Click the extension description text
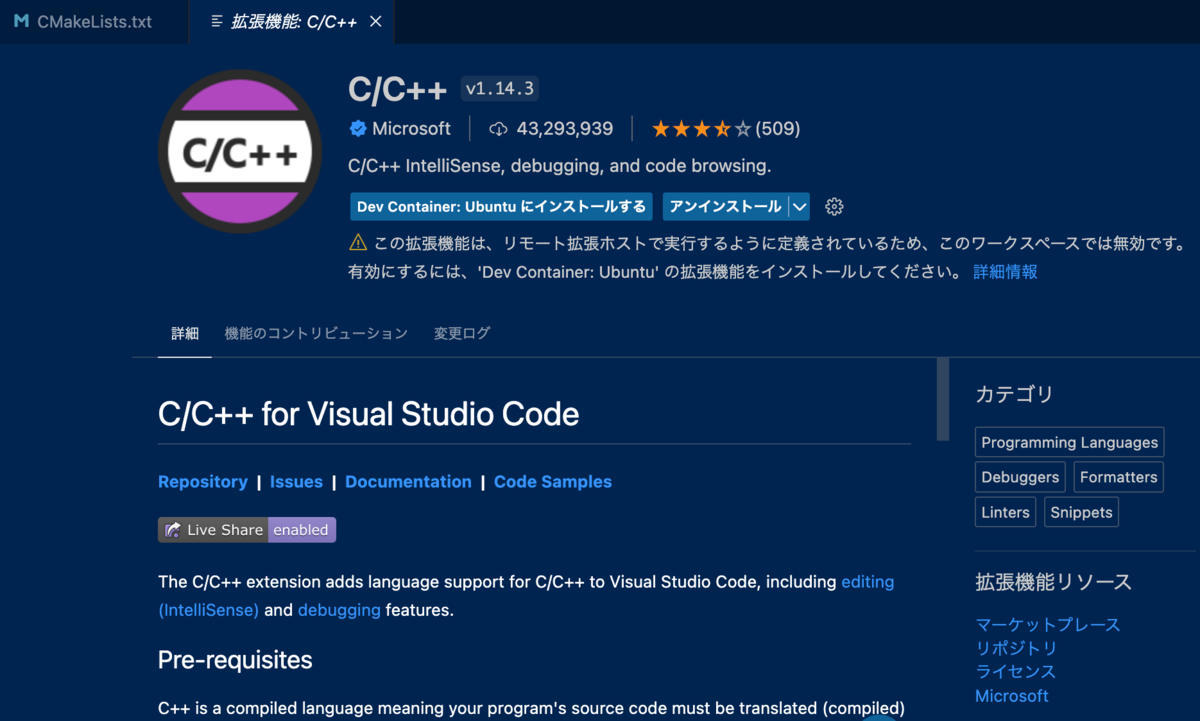 [559, 166]
